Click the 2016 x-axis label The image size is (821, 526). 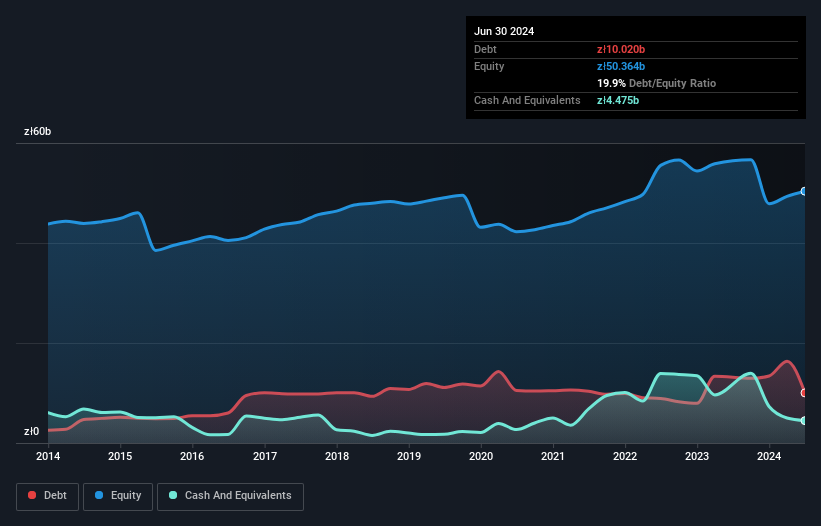(192, 456)
